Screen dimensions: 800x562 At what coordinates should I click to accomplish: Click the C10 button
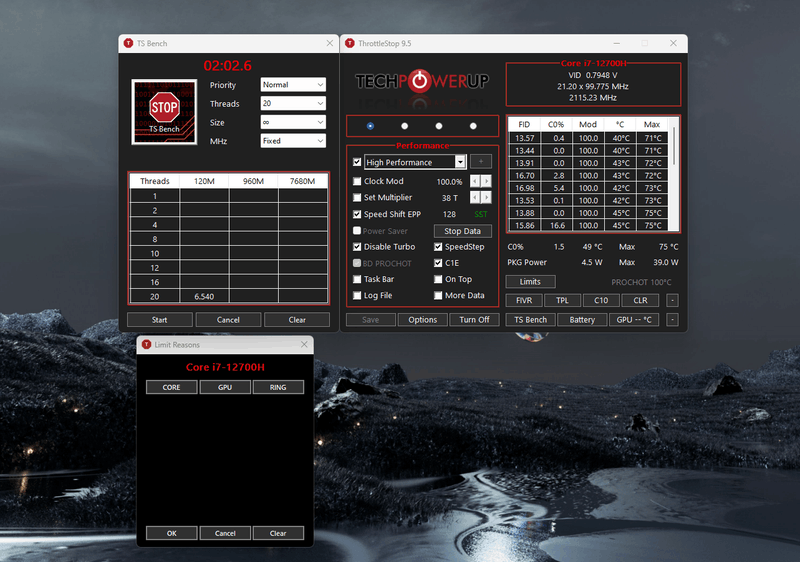pos(601,300)
